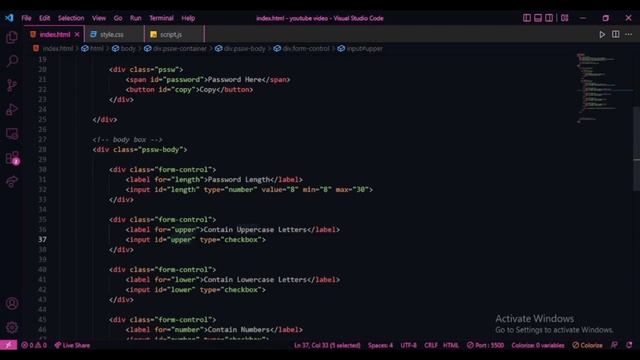Open Manage gear settings icon
Image resolution: width=640 pixels, height=360 pixels.
12,327
